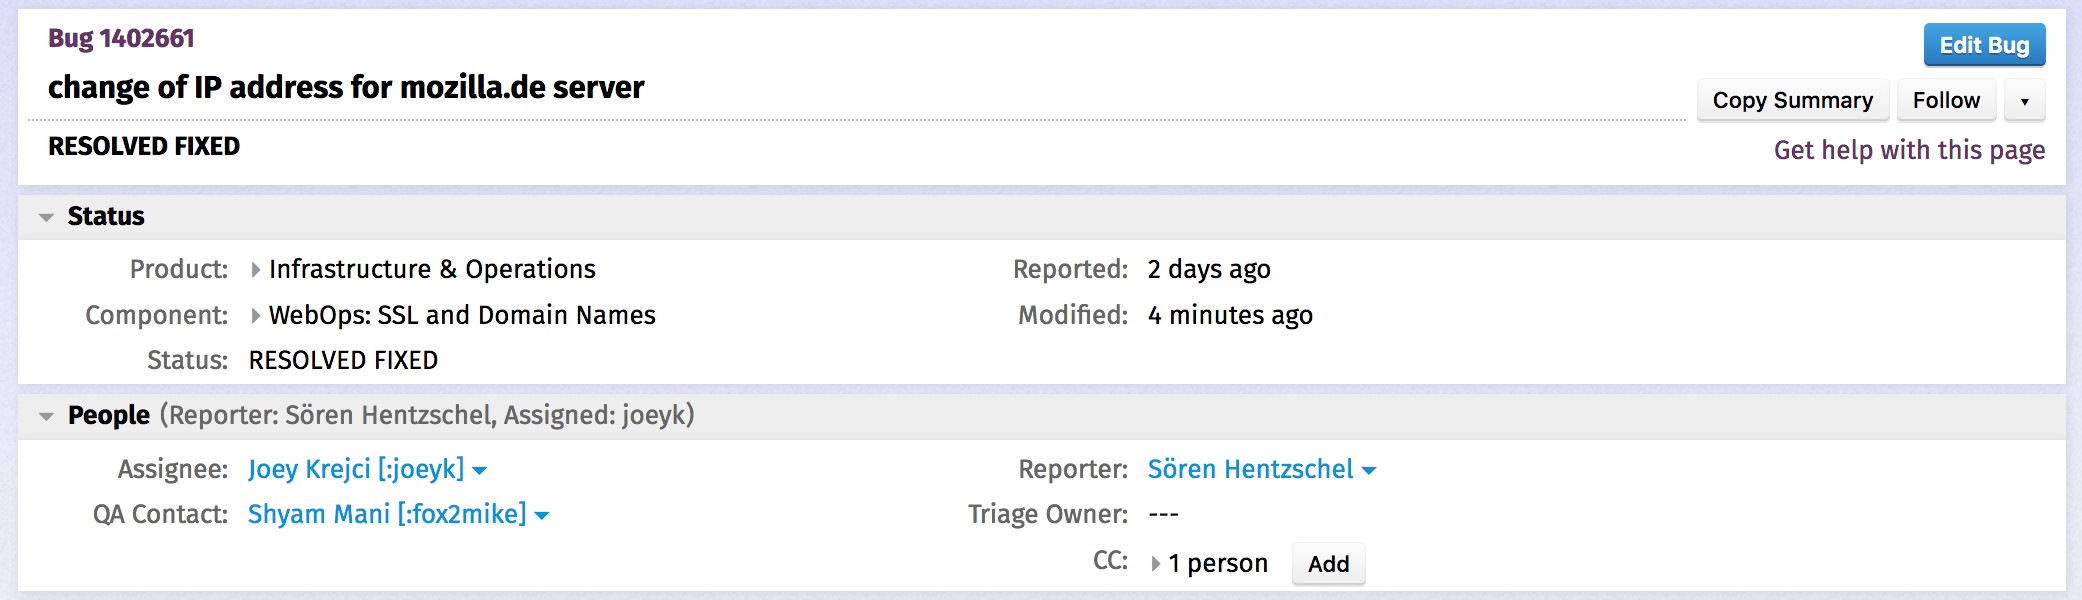Open the Sören Hentzschel reporter dropdown arrow
The width and height of the screenshot is (2082, 600).
[1369, 470]
